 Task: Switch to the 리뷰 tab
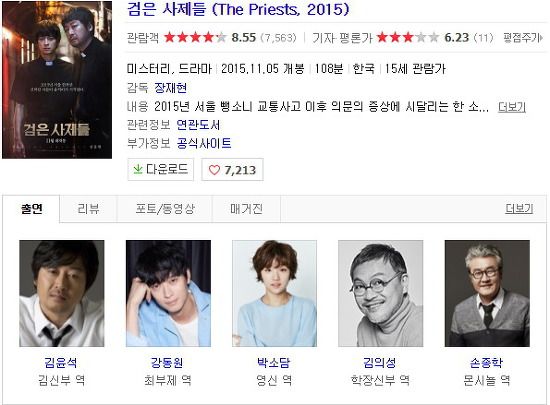88,209
